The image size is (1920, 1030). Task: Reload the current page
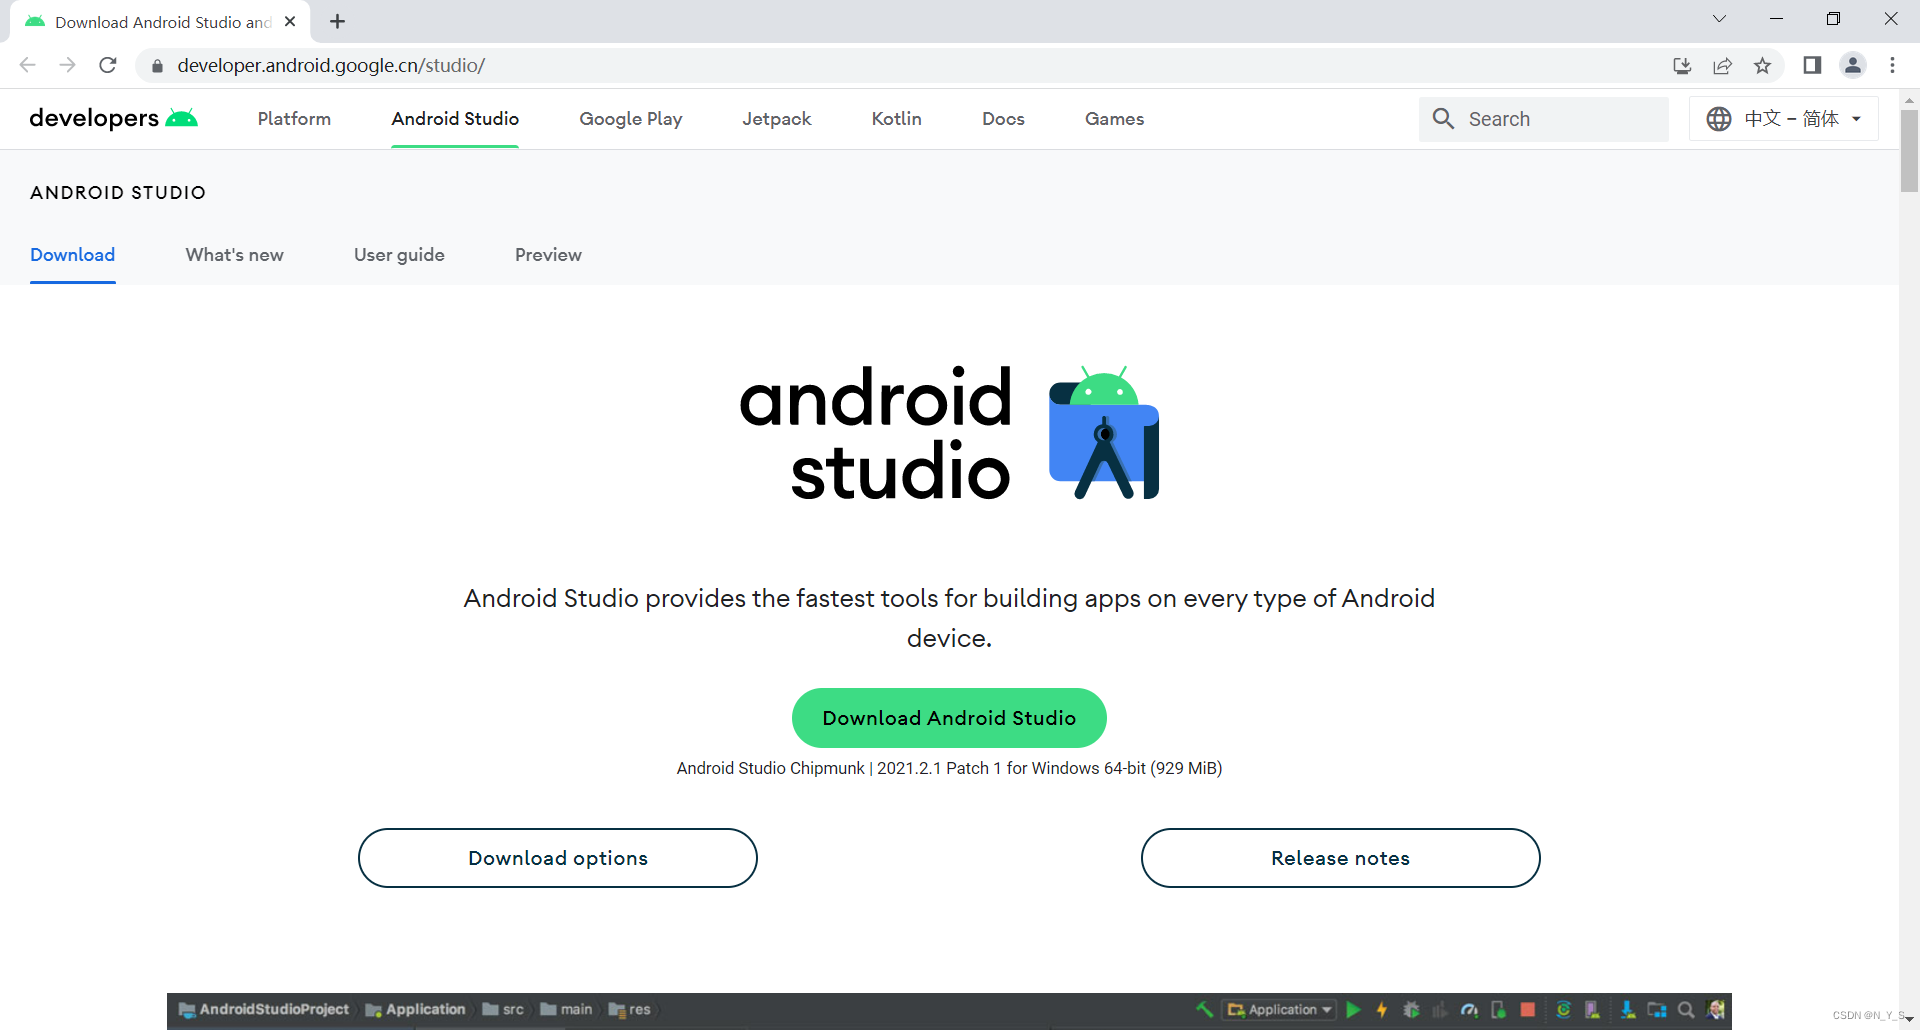108,65
